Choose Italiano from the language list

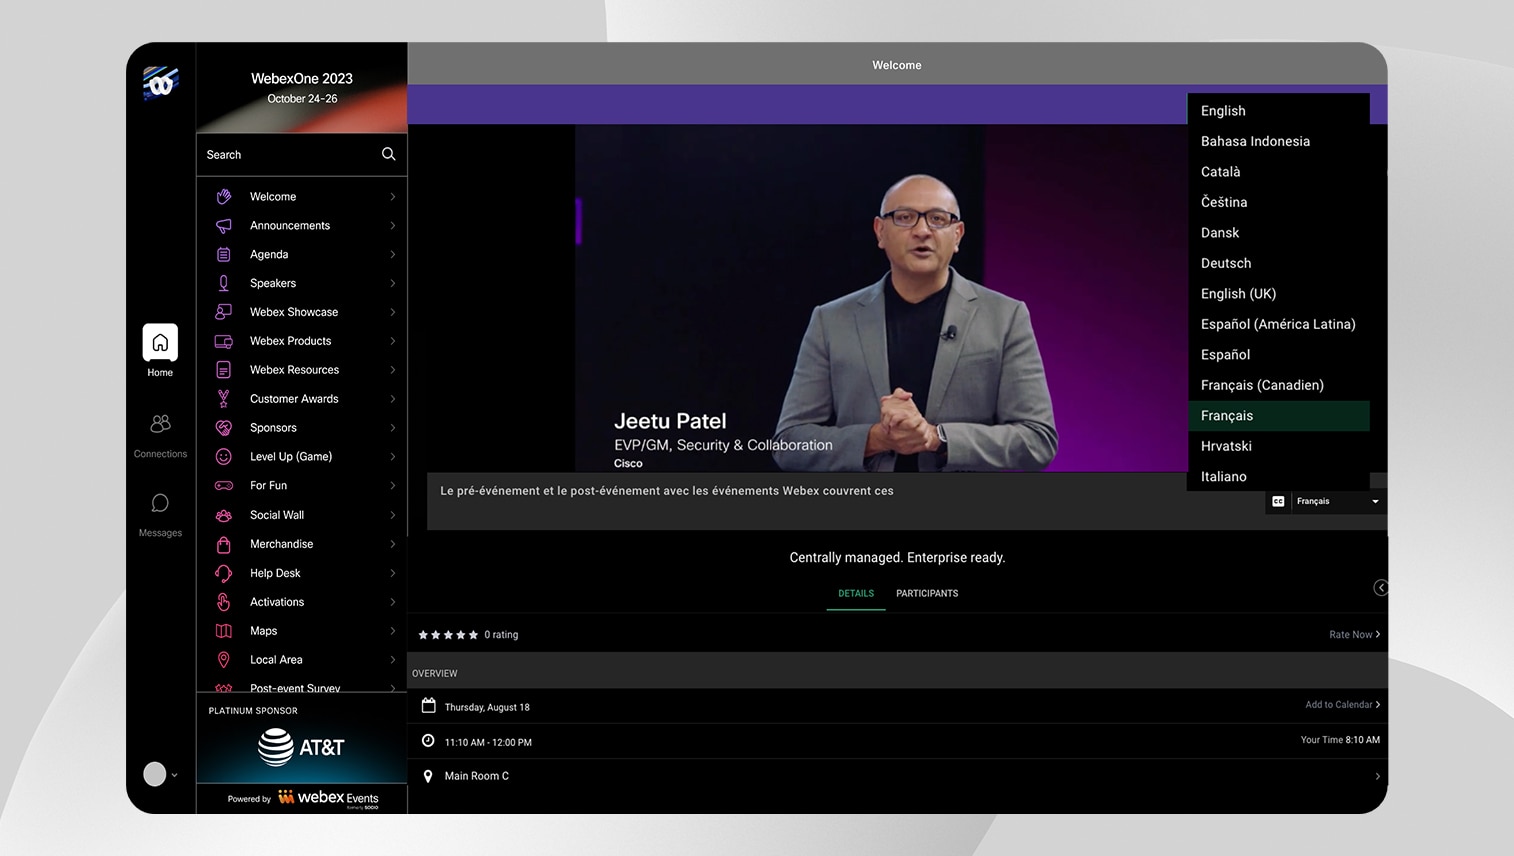coord(1278,477)
